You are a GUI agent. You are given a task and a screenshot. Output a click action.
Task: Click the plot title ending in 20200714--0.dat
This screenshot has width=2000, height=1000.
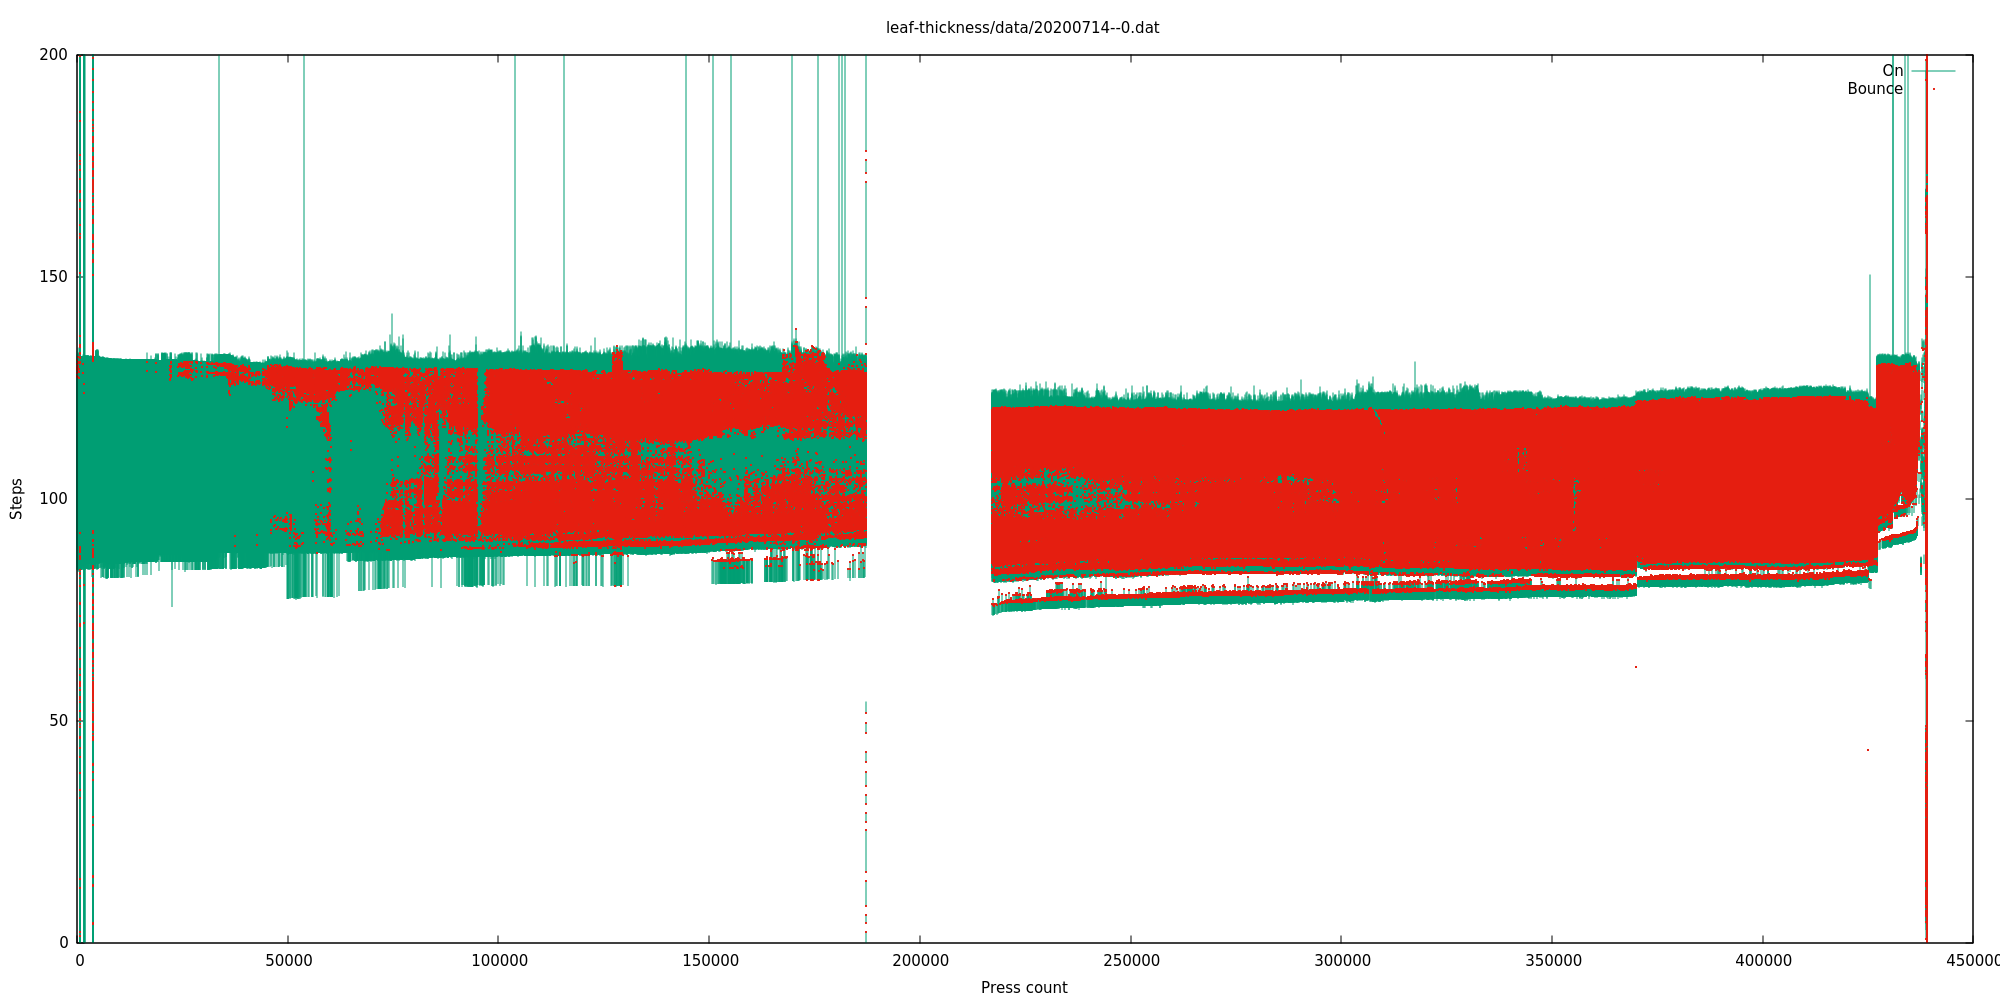point(1022,28)
